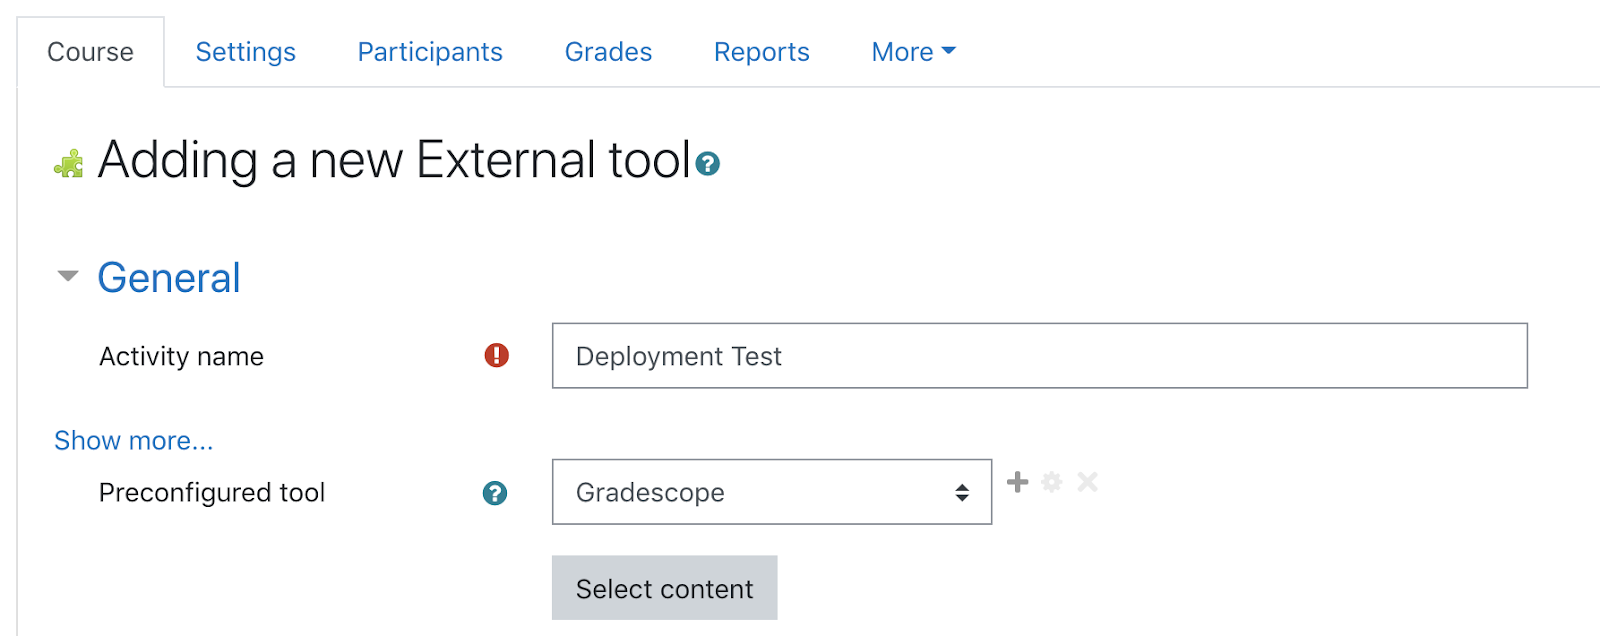Click the puzzle piece External tool icon
Screen dimensions: 1600x636
[x=69, y=164]
